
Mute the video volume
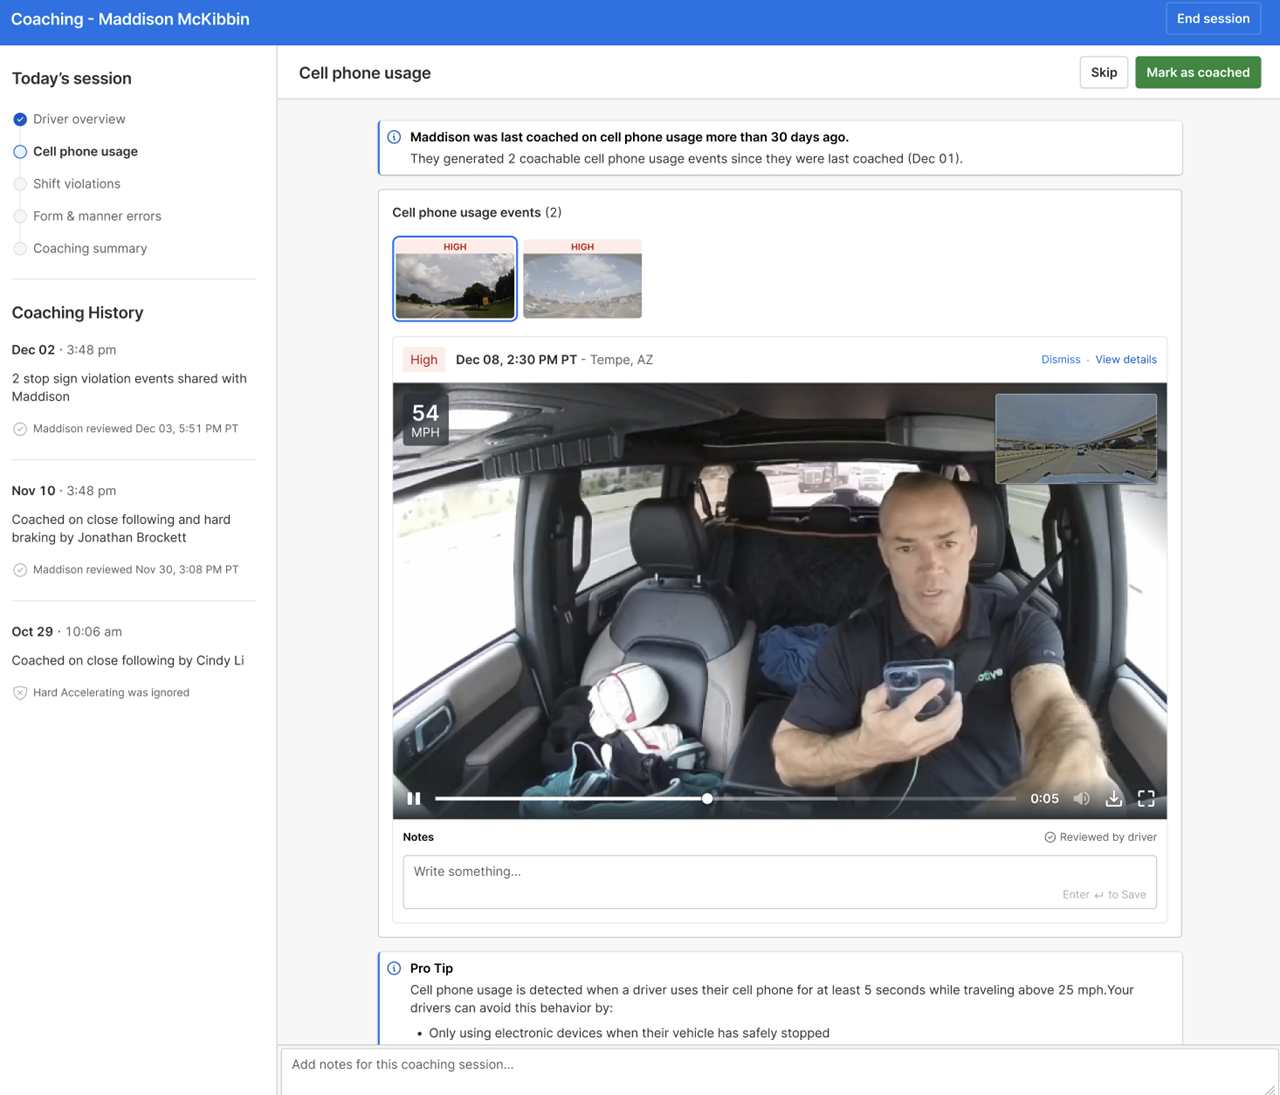click(1081, 798)
